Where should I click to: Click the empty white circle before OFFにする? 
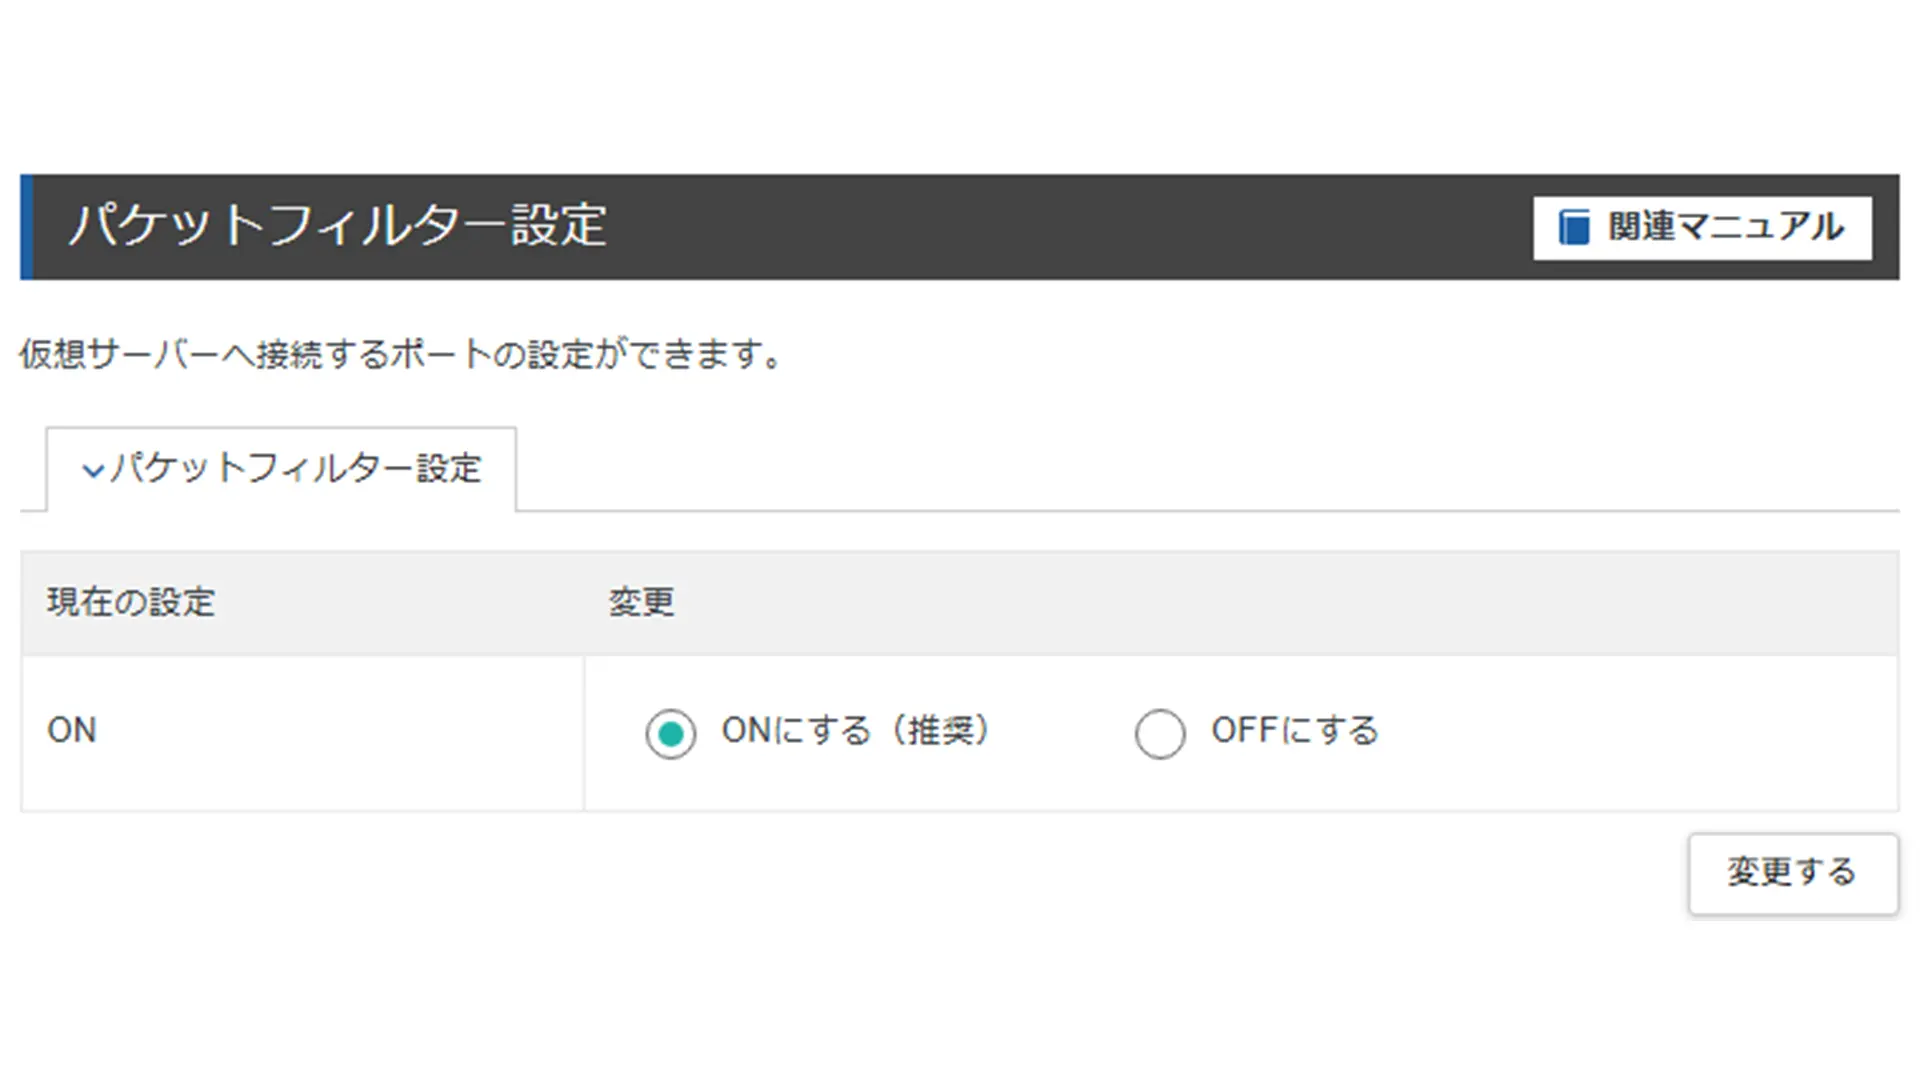tap(1160, 734)
